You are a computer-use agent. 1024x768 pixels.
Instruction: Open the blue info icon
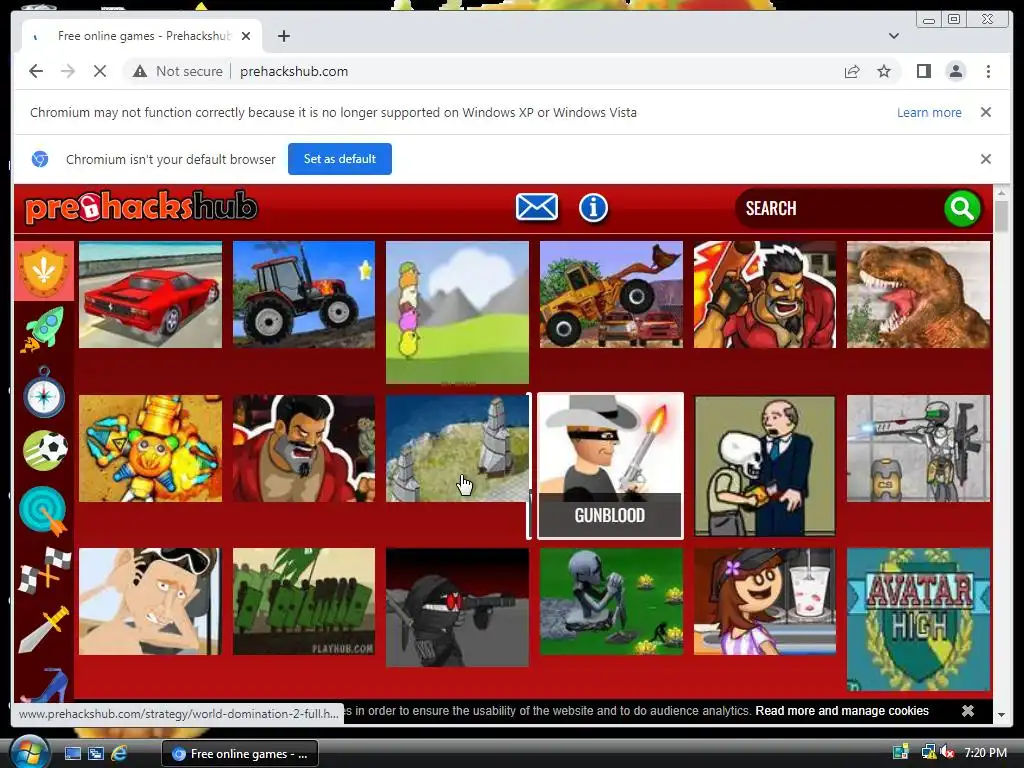pyautogui.click(x=593, y=208)
